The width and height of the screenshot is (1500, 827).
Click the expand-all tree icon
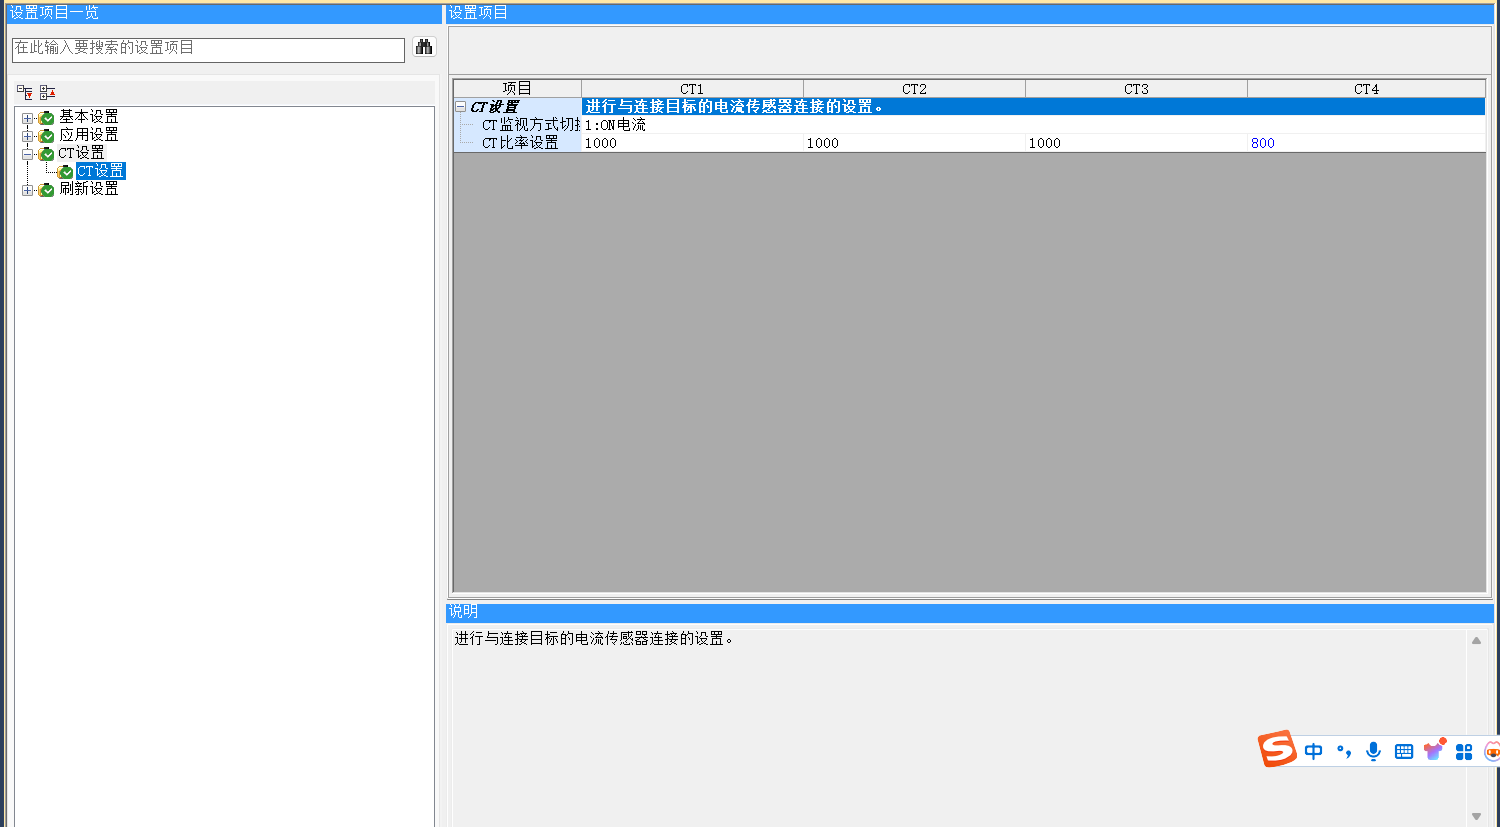pyautogui.click(x=25, y=92)
